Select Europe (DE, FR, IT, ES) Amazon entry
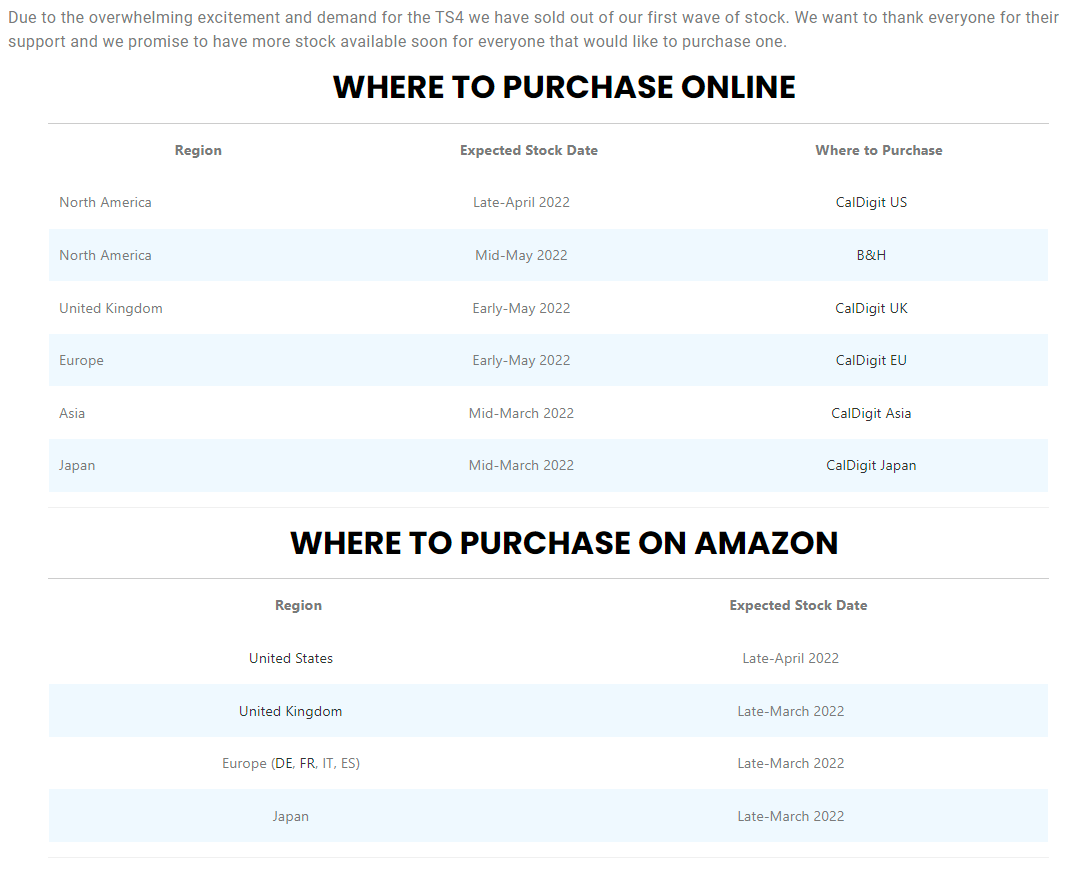Screen dimensions: 1080x872 (291, 763)
